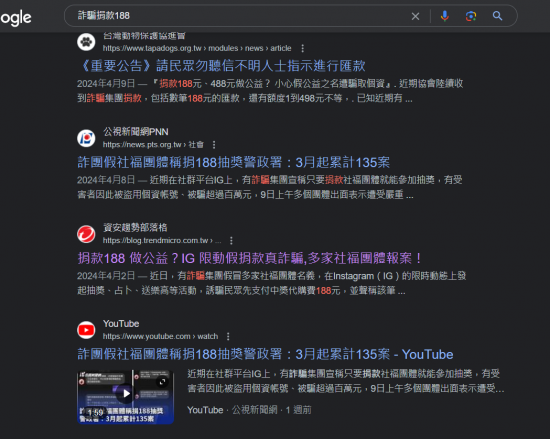Viewport: 550px width, 439px height.
Task: Open the YouTube 詐團假社福團體 video title
Action: (x=265, y=354)
